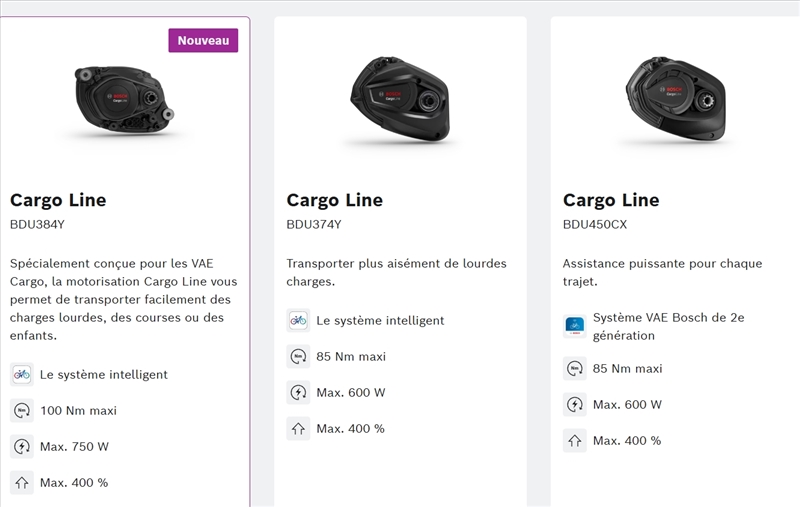Click the BDU450CX model number text
This screenshot has width=800, height=507.
(x=595, y=225)
